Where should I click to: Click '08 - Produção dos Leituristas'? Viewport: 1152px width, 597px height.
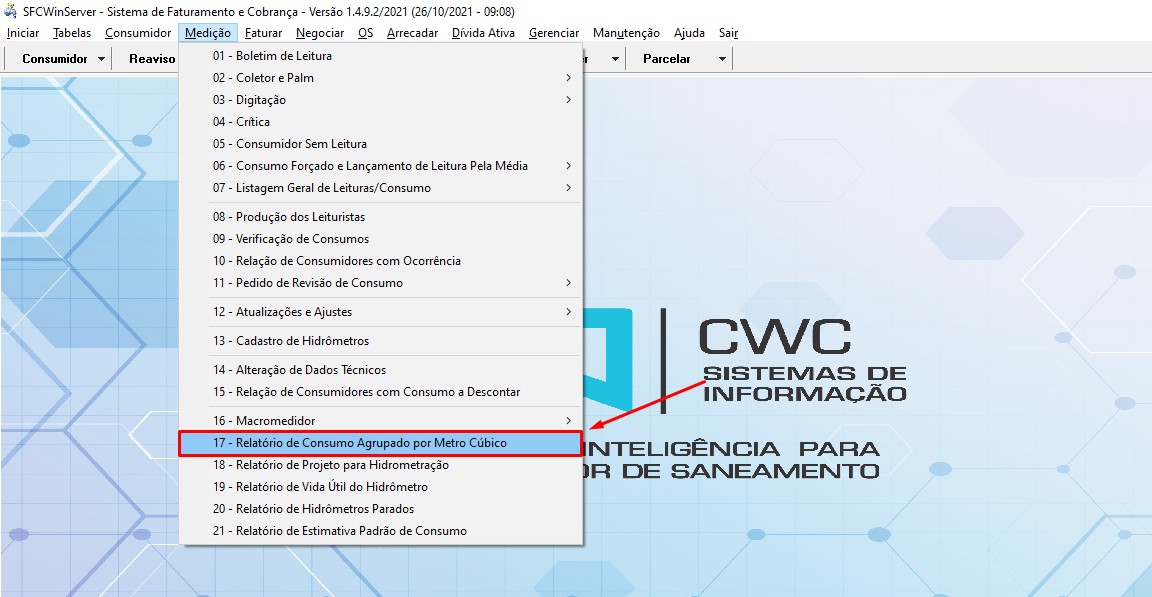288,217
